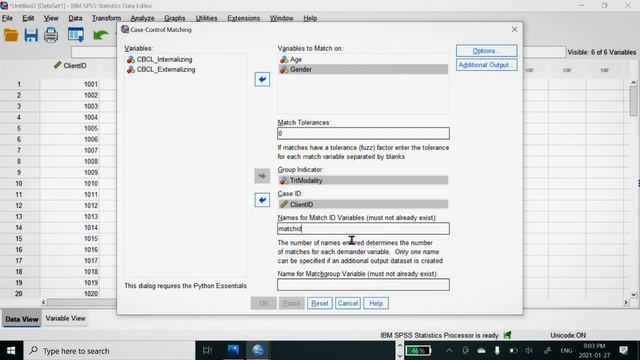Open the photos app taskbar icon
The width and height of the screenshot is (640, 360).
[233, 351]
